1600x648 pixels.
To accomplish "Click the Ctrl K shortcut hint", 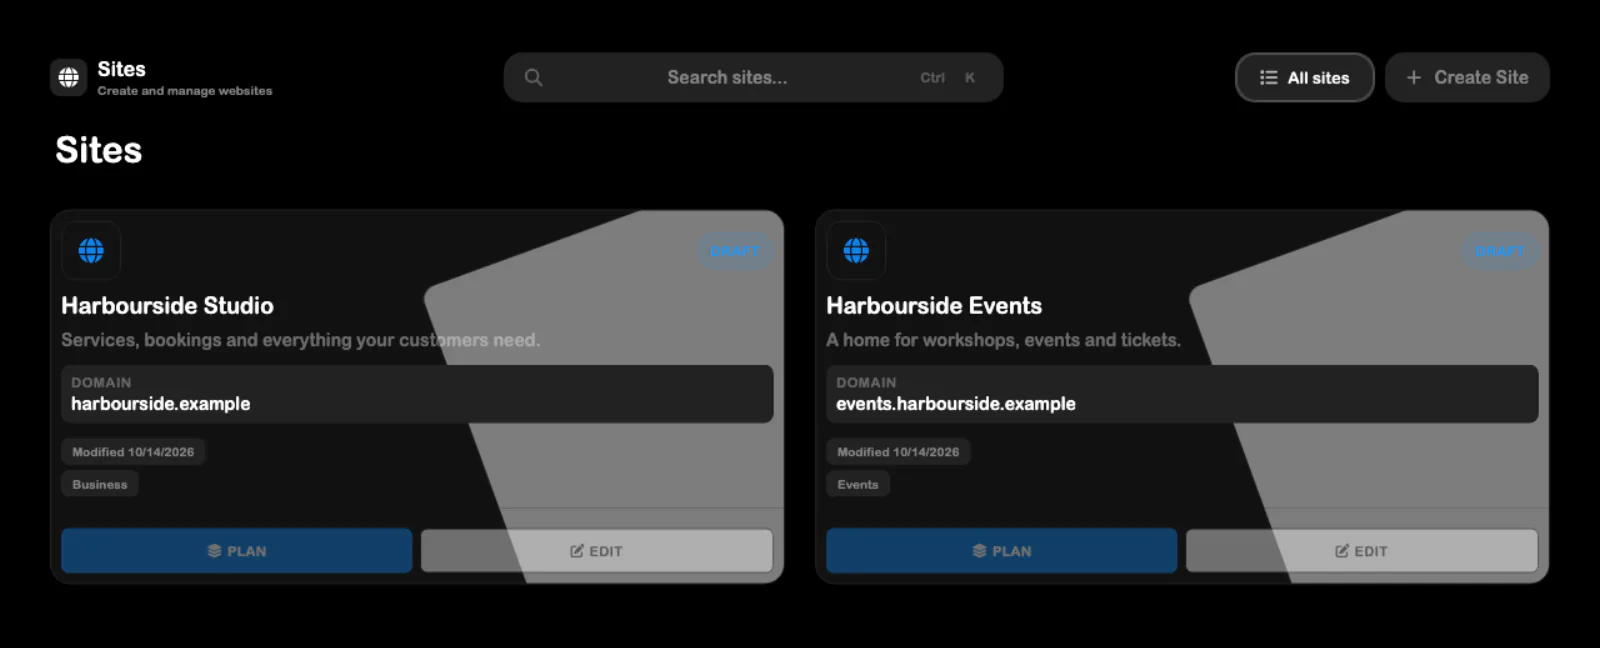I will click(948, 77).
